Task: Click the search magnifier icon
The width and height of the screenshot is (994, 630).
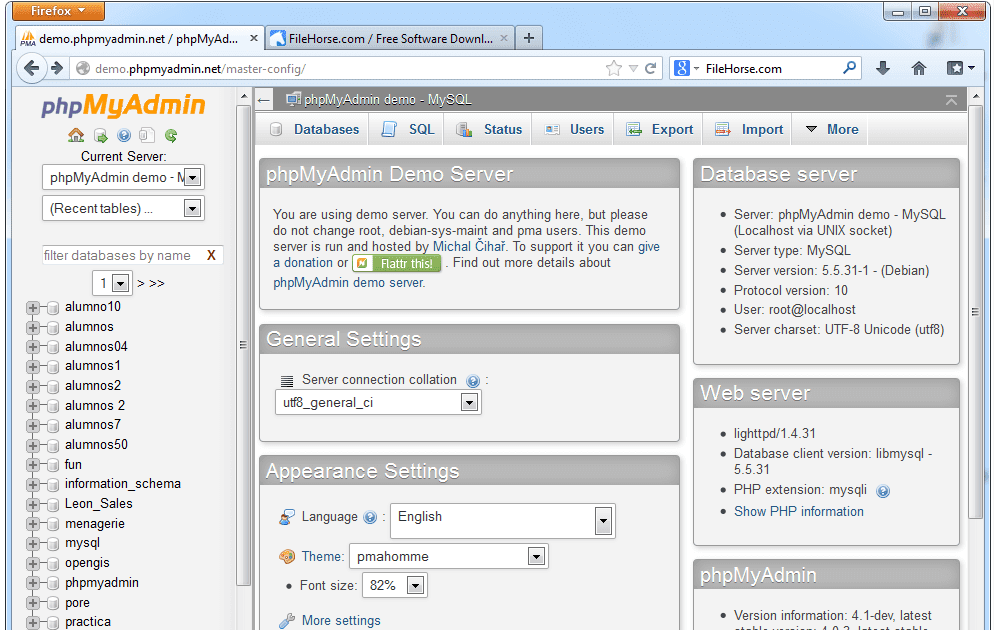Action: 849,68
